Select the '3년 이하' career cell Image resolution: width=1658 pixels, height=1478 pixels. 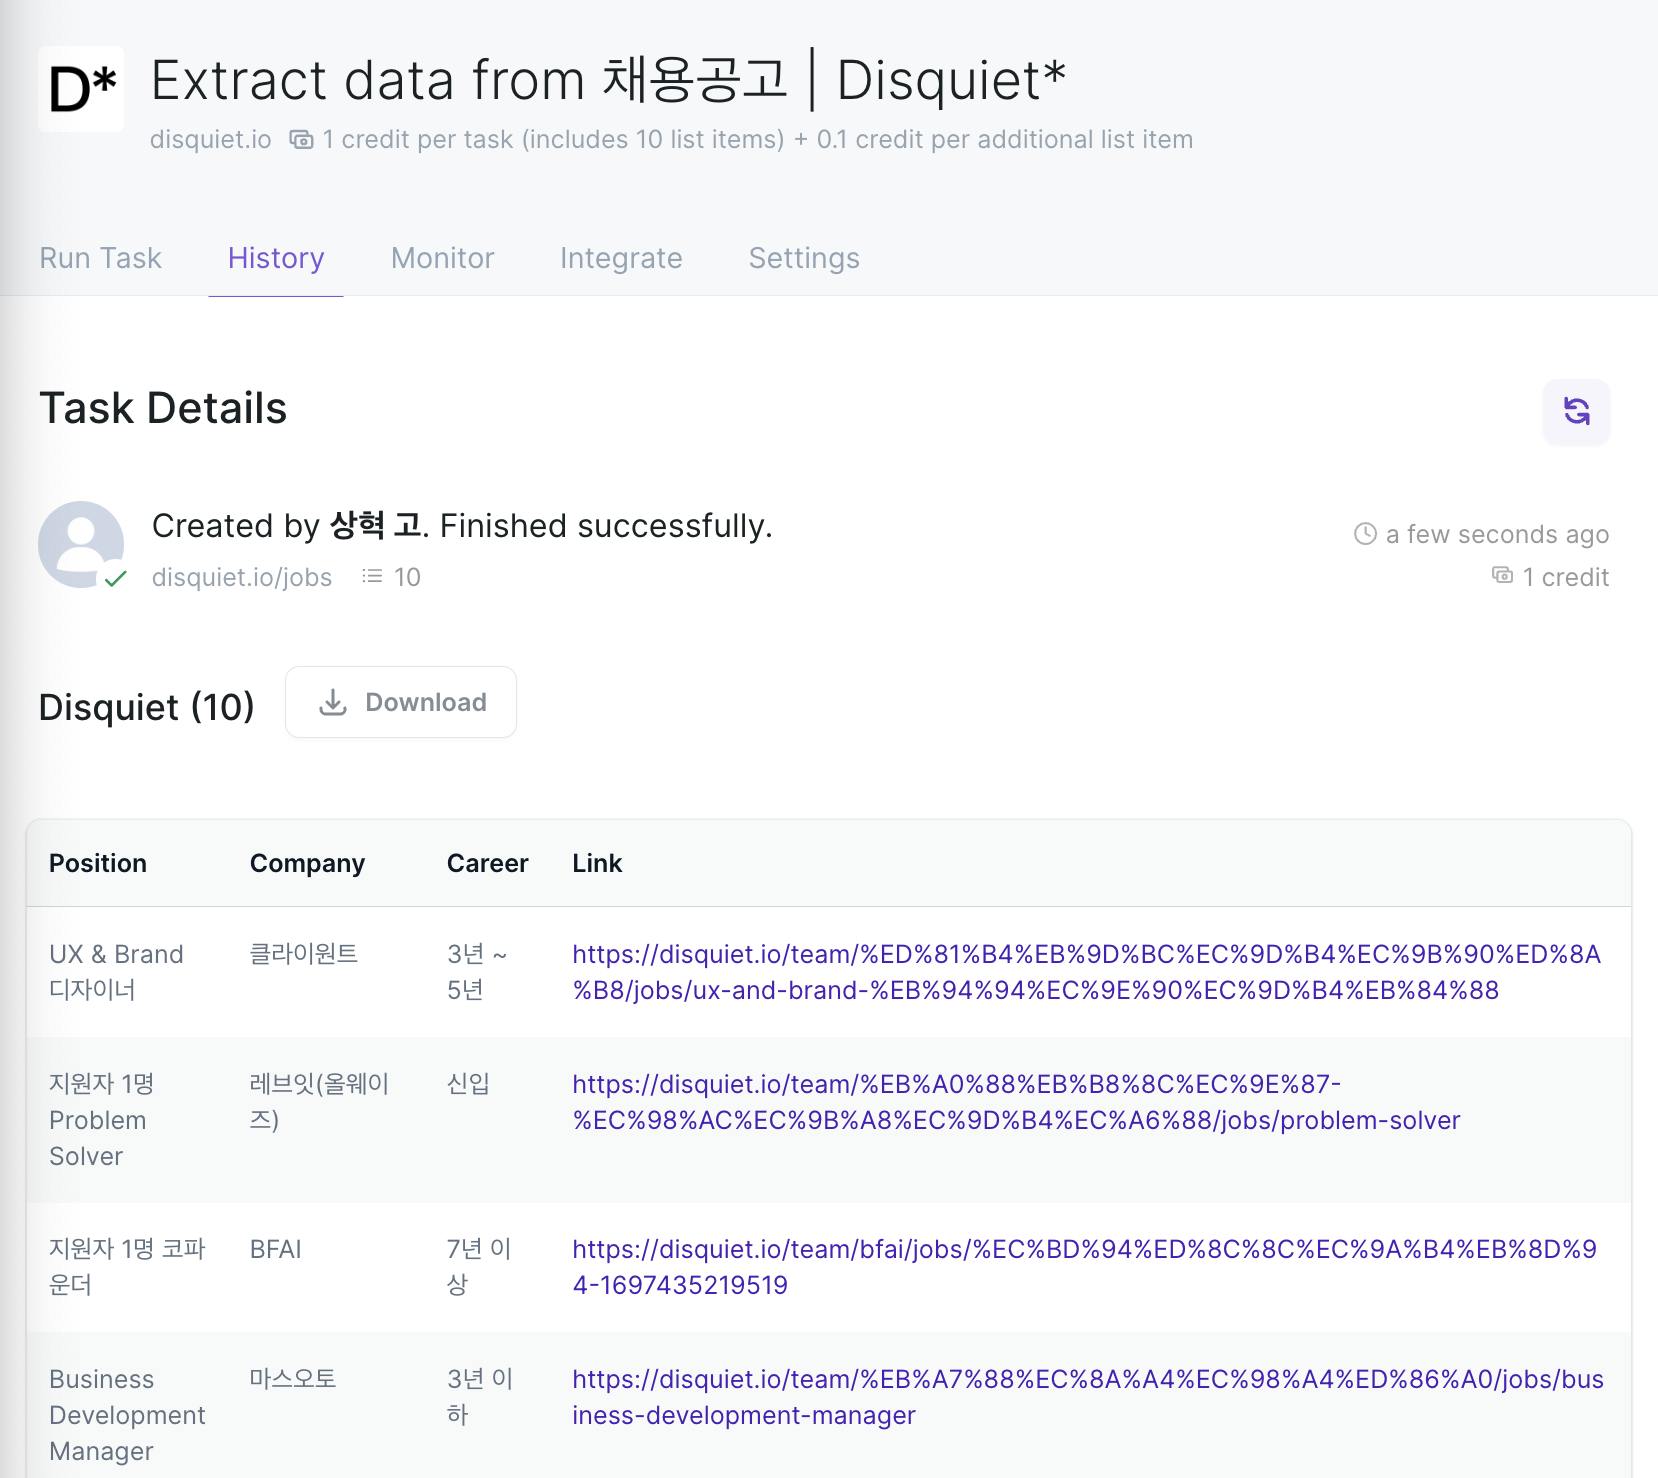pyautogui.click(x=480, y=1397)
